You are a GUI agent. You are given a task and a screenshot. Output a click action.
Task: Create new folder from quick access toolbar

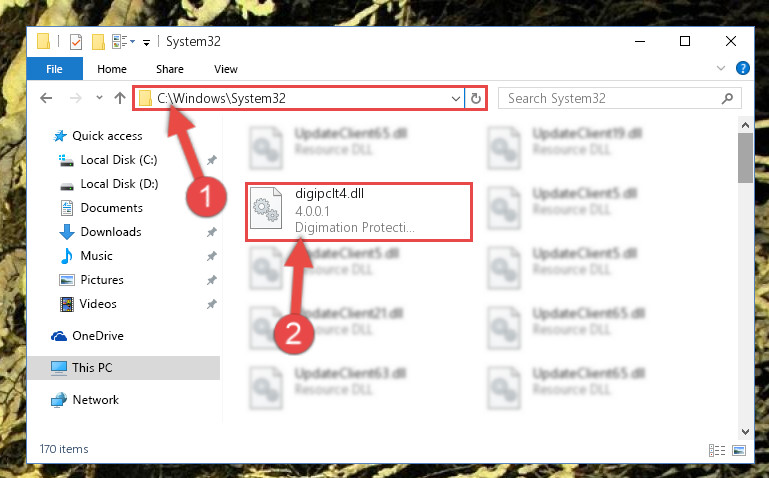(98, 42)
